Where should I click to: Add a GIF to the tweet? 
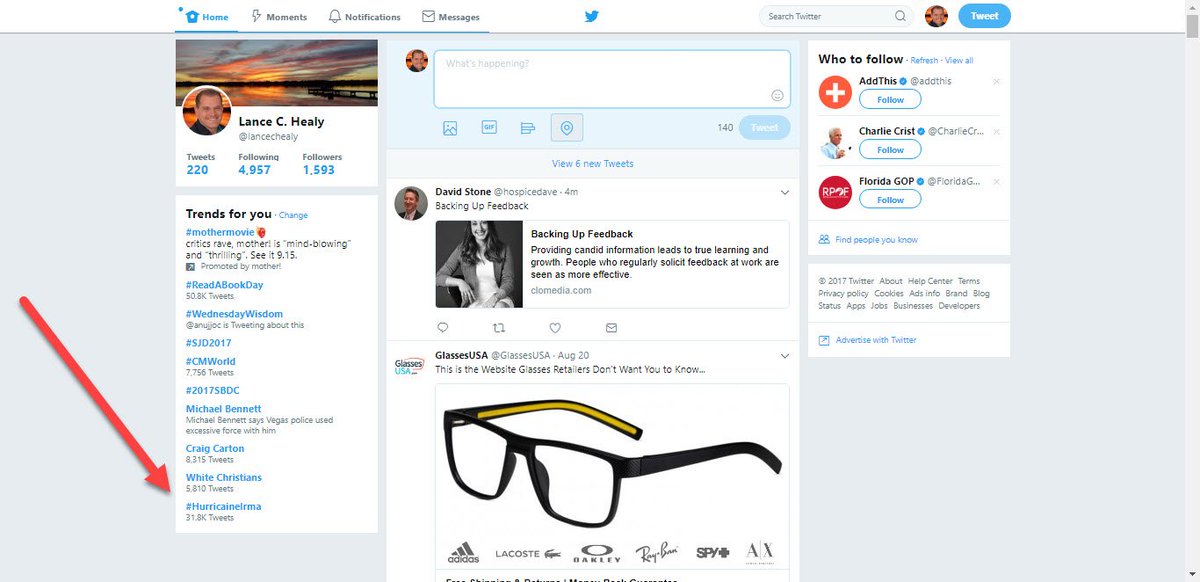click(x=489, y=128)
